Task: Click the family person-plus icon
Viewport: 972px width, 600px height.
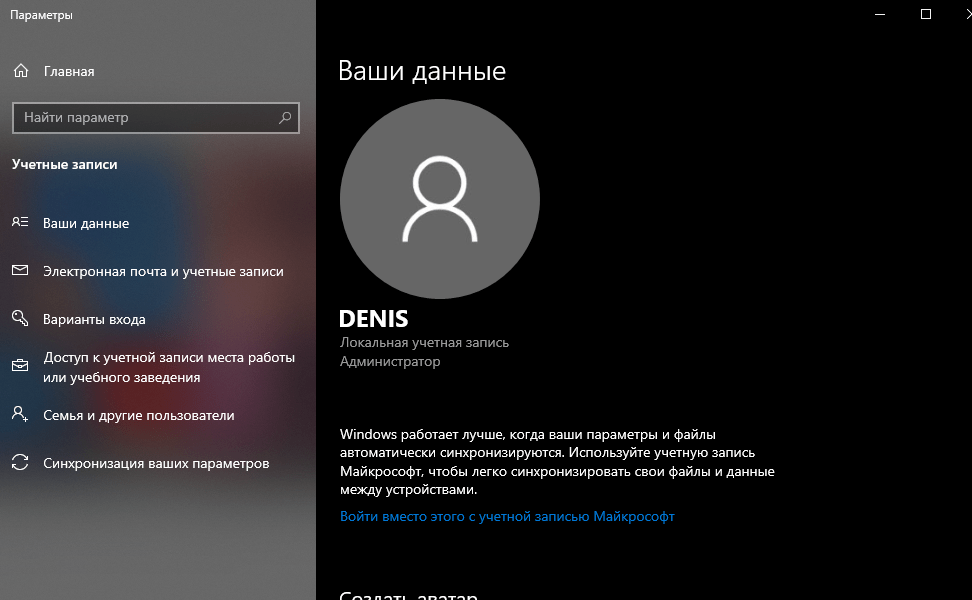Action: [20, 414]
